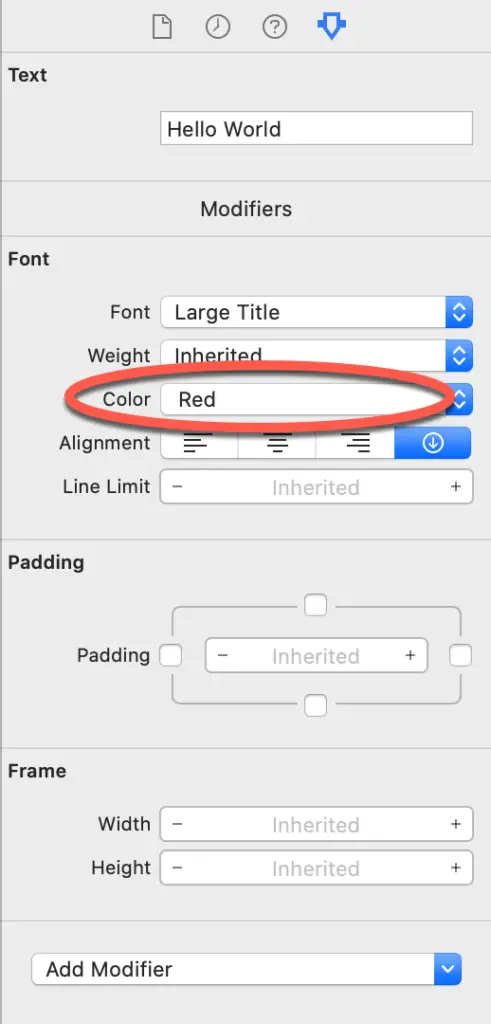Select the inherited alignment arrow icon
This screenshot has width=491, height=1024.
click(x=433, y=443)
